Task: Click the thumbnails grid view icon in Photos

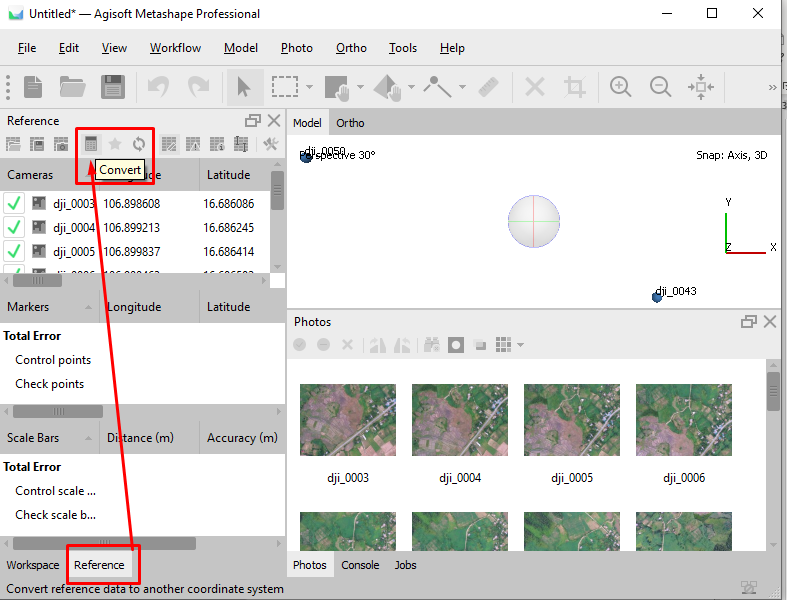Action: point(503,345)
